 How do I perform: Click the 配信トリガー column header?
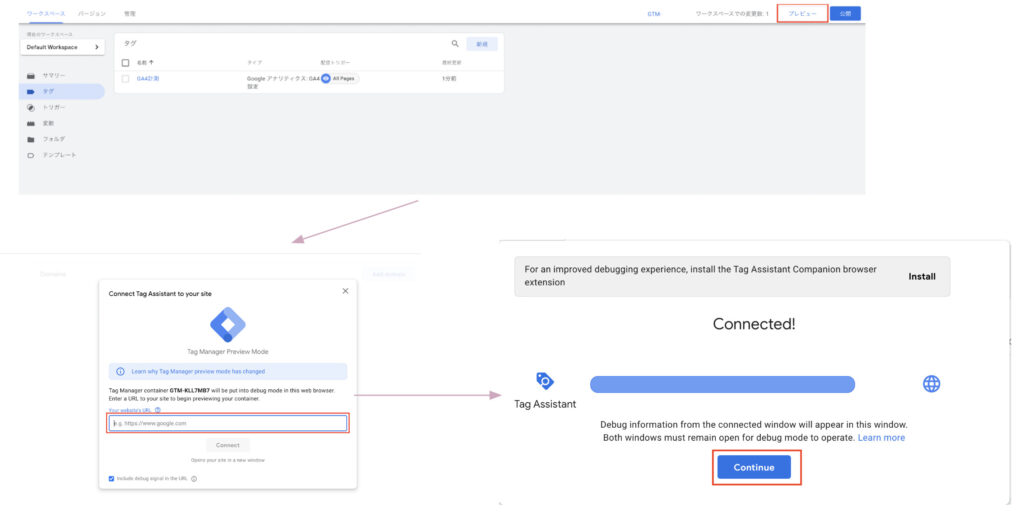point(335,63)
